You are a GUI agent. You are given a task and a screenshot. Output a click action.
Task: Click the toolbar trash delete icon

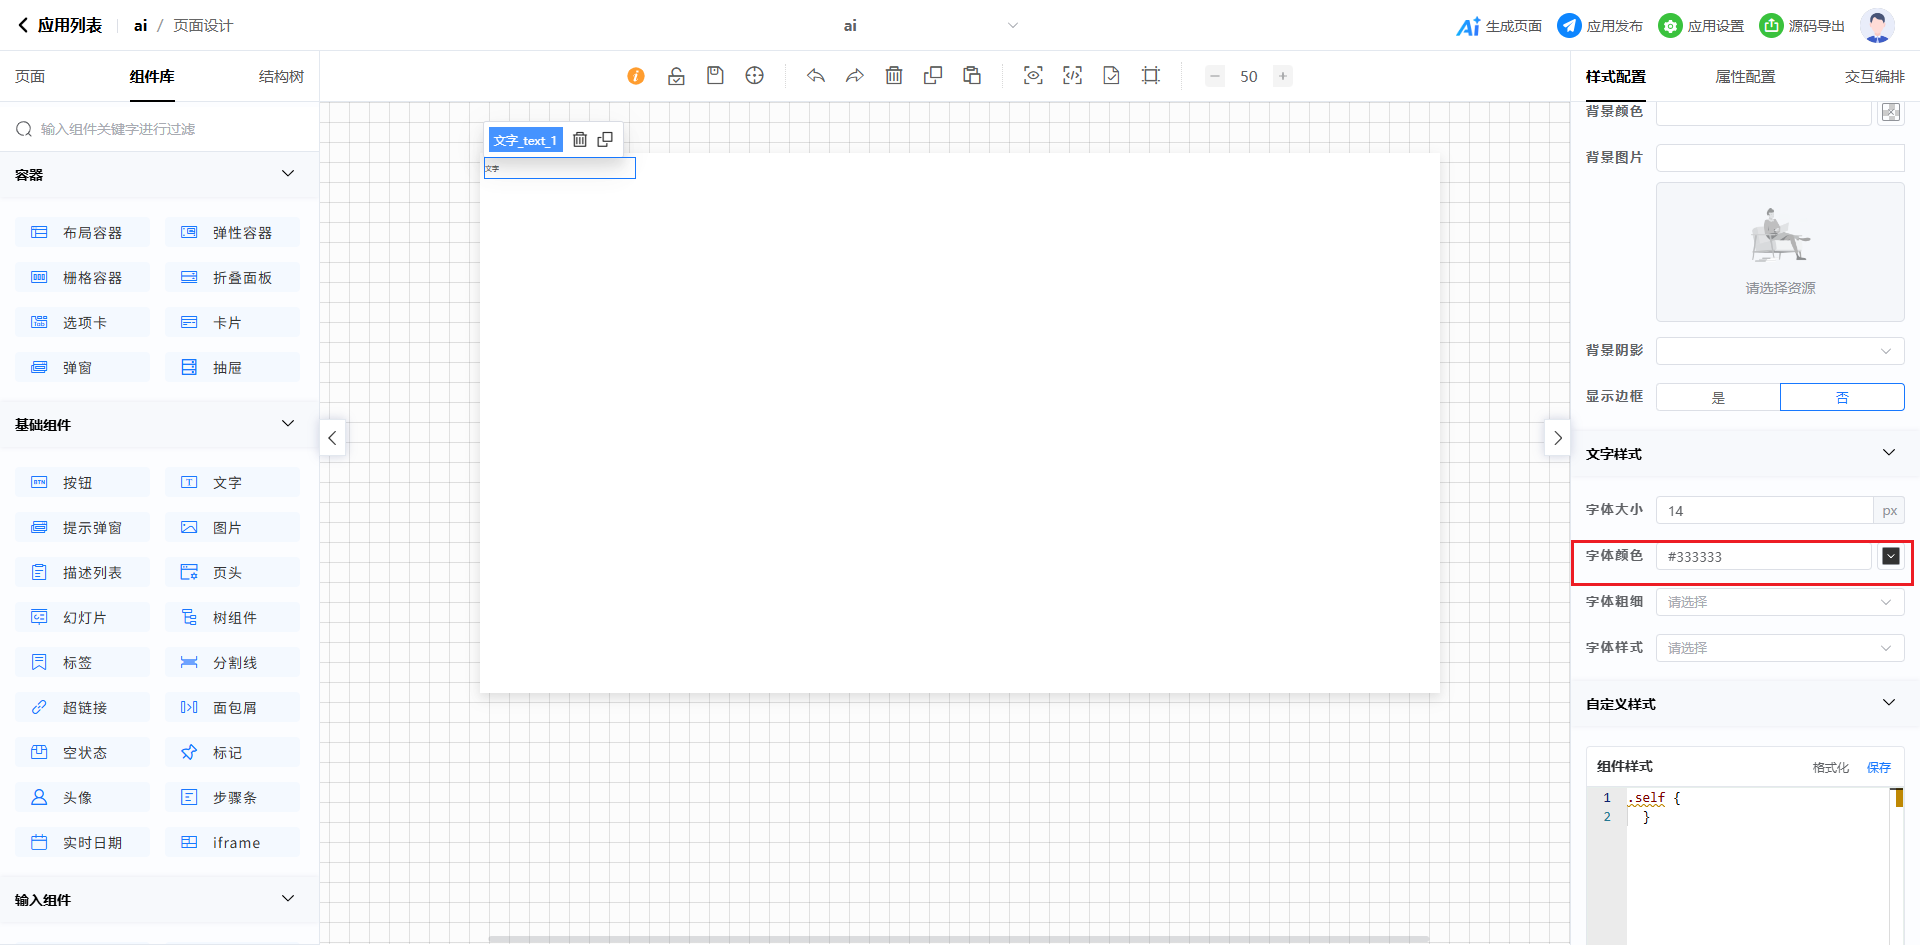(x=894, y=76)
